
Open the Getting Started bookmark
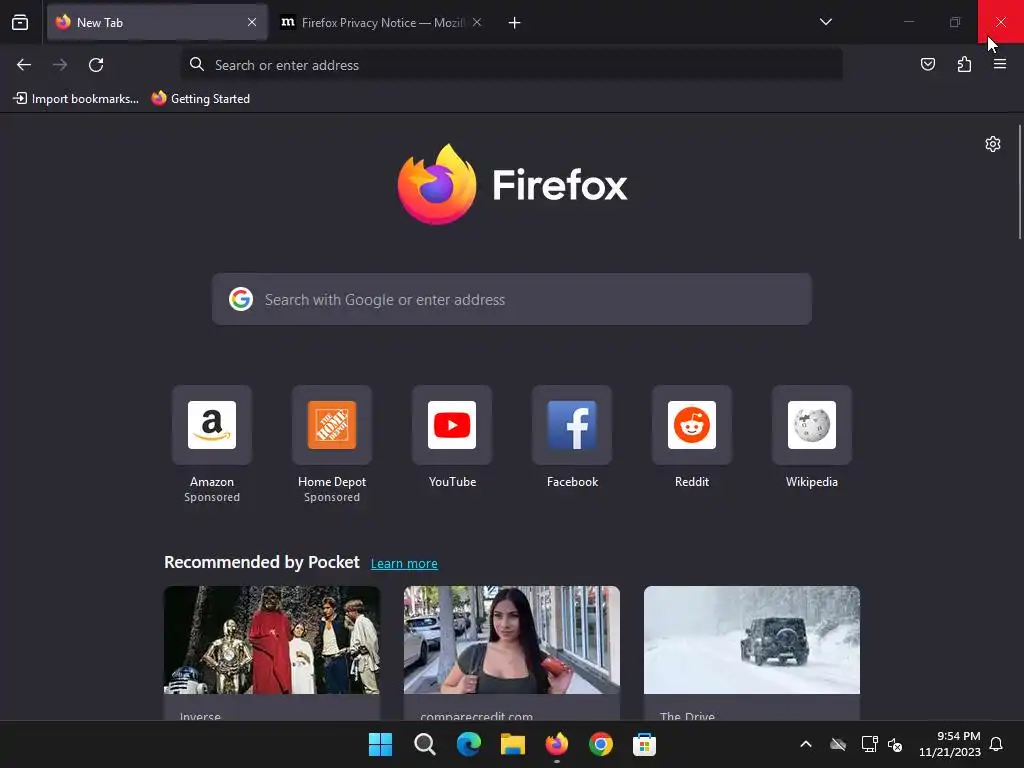point(201,99)
